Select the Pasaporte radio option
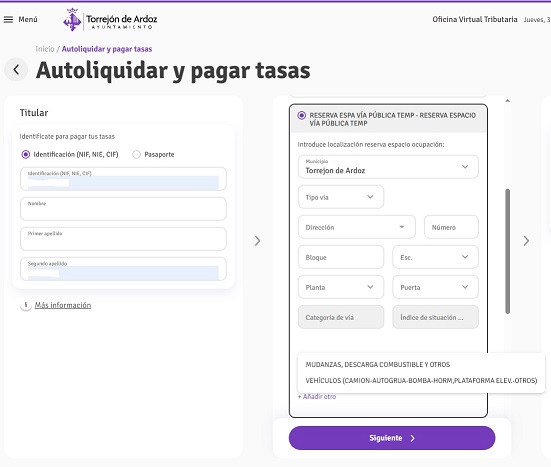Image resolution: width=551 pixels, height=467 pixels. pyautogui.click(x=136, y=155)
